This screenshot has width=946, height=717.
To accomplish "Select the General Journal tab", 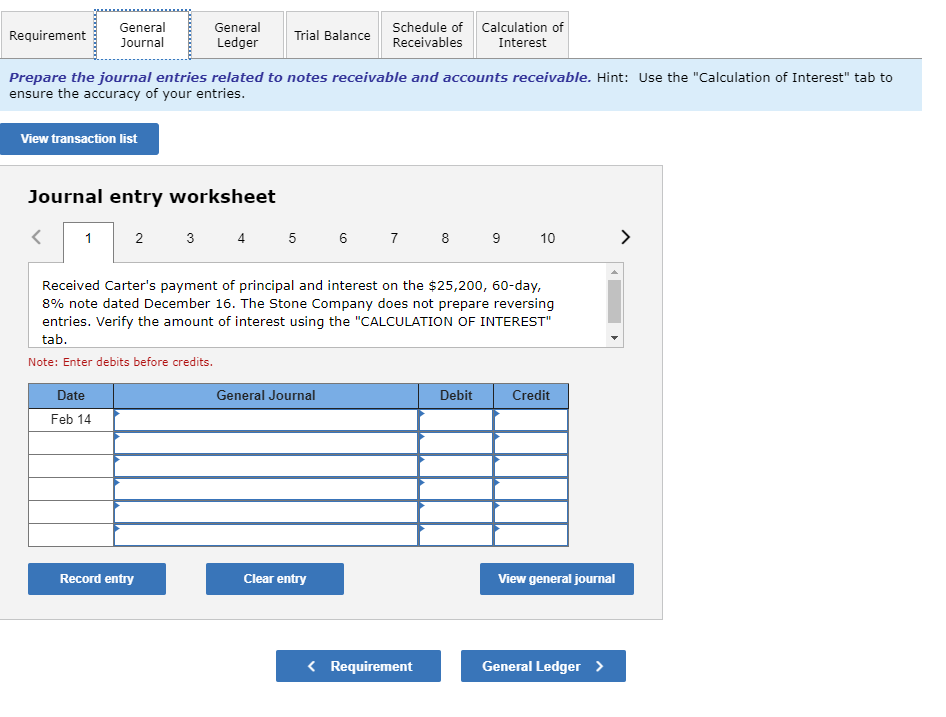I will [142, 35].
